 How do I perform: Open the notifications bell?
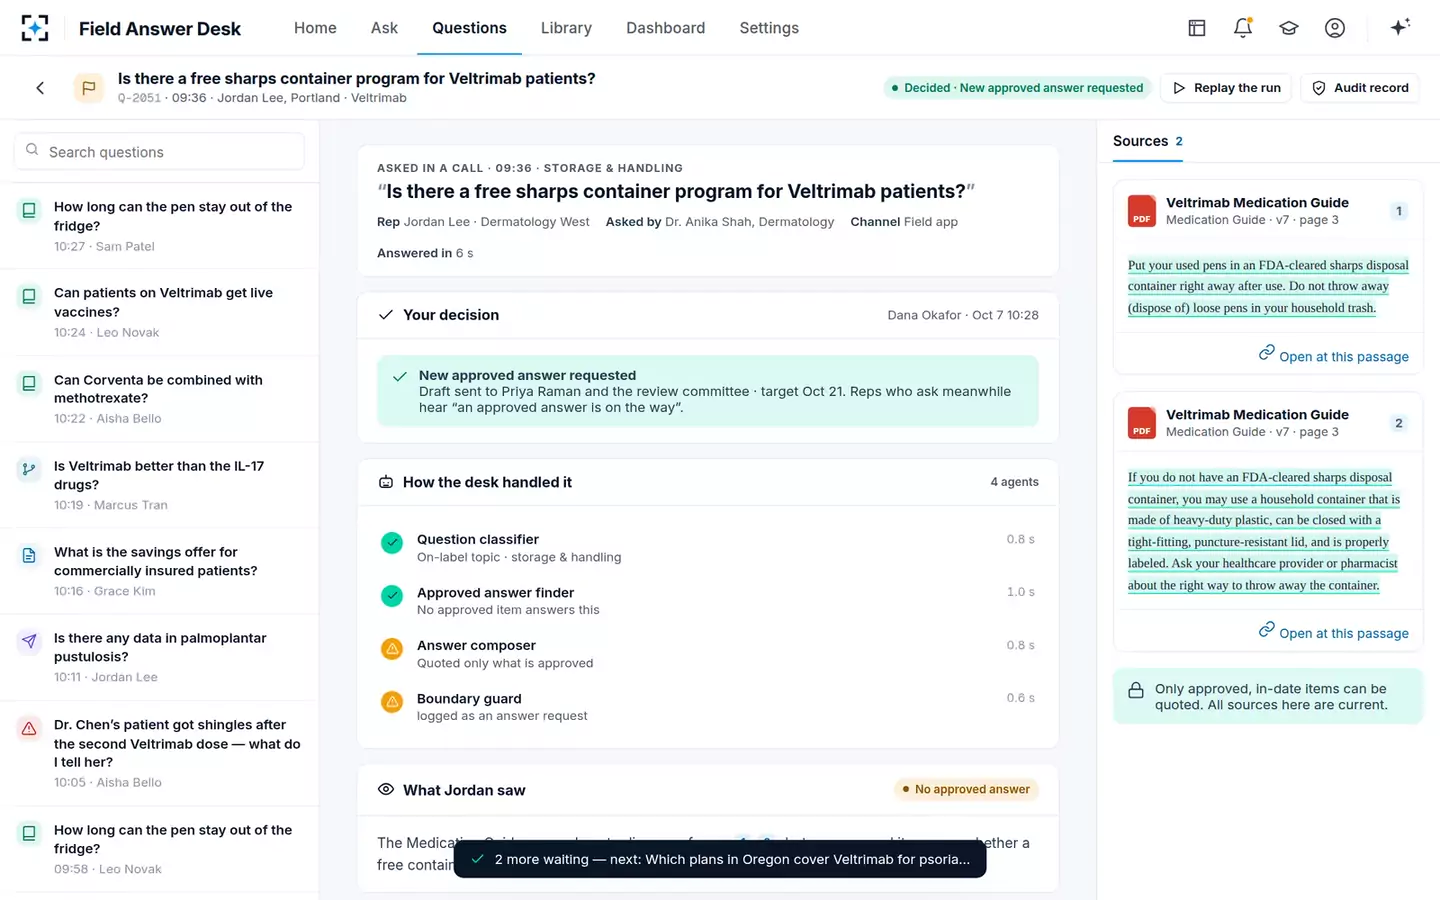(x=1243, y=28)
